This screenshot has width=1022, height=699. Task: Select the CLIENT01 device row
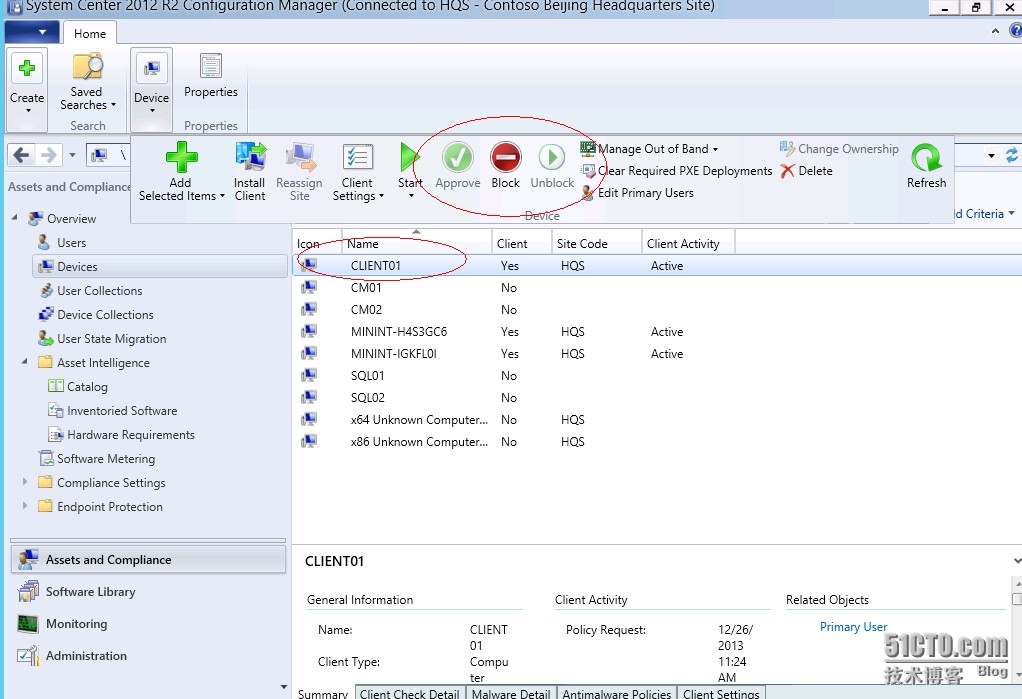point(657,266)
